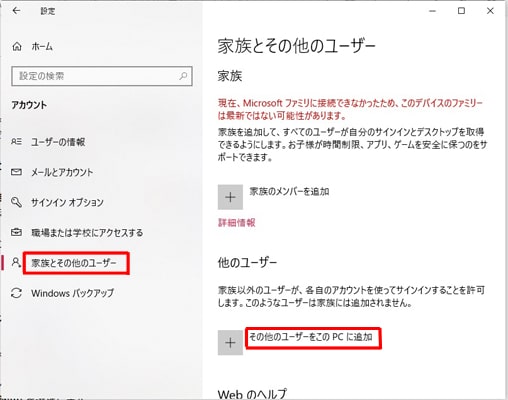Focus the 設定の検索 search field
The height and width of the screenshot is (400, 508).
tap(102, 76)
